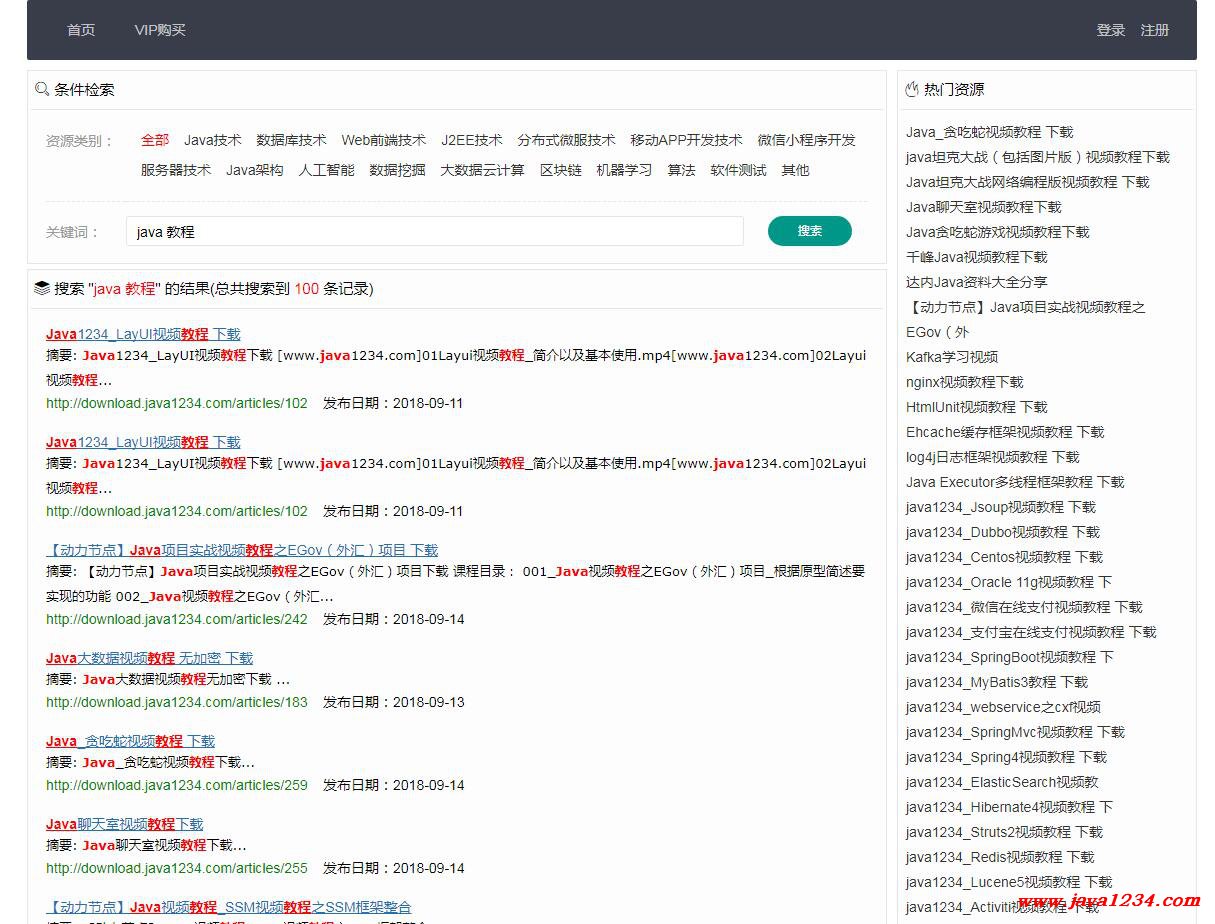Click the green 搜索 button
The width and height of the screenshot is (1215, 924).
click(810, 231)
